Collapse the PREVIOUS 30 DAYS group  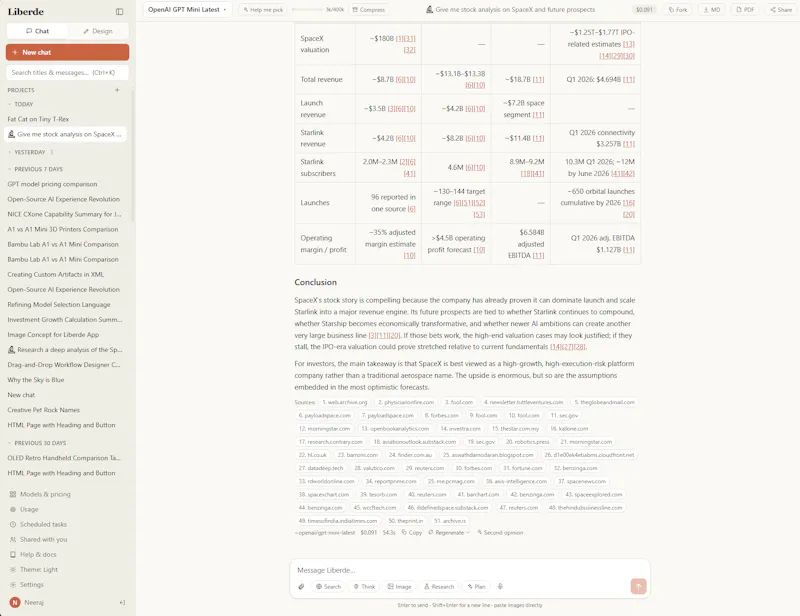pos(37,443)
